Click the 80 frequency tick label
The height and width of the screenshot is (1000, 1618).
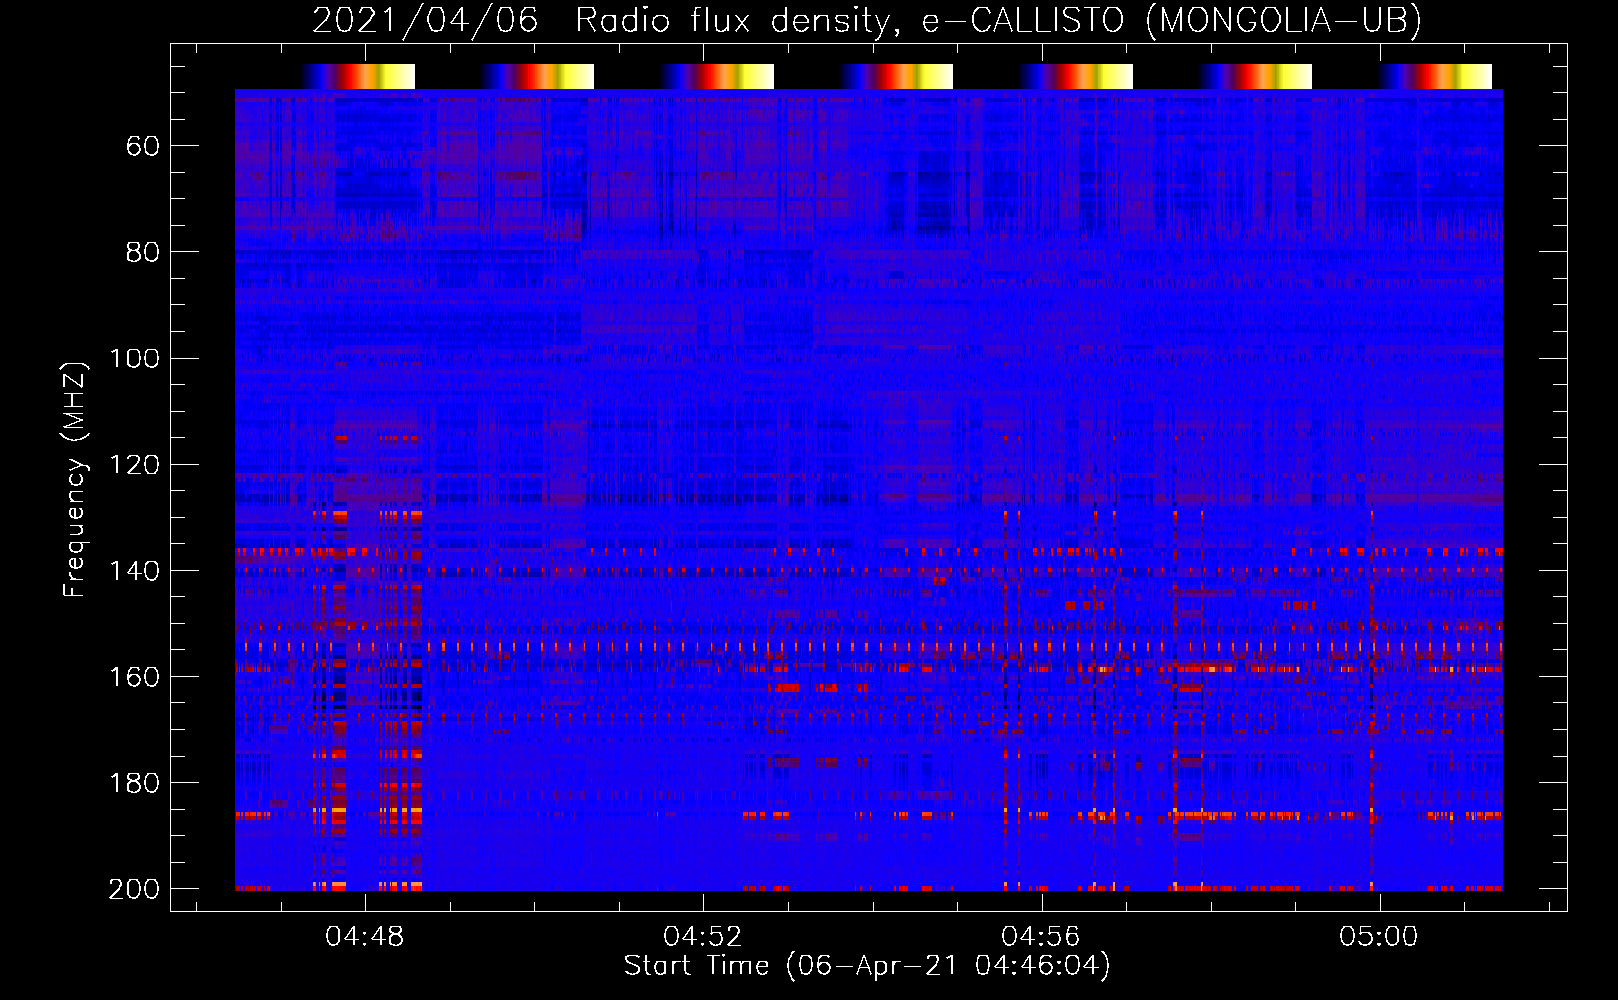tap(143, 253)
